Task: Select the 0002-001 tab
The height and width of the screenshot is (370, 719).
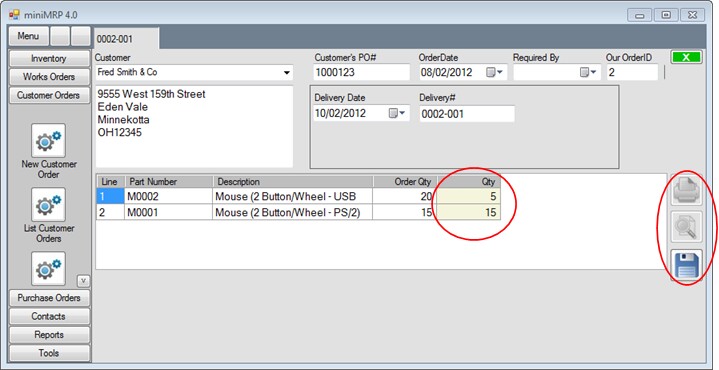Action: [x=126, y=39]
